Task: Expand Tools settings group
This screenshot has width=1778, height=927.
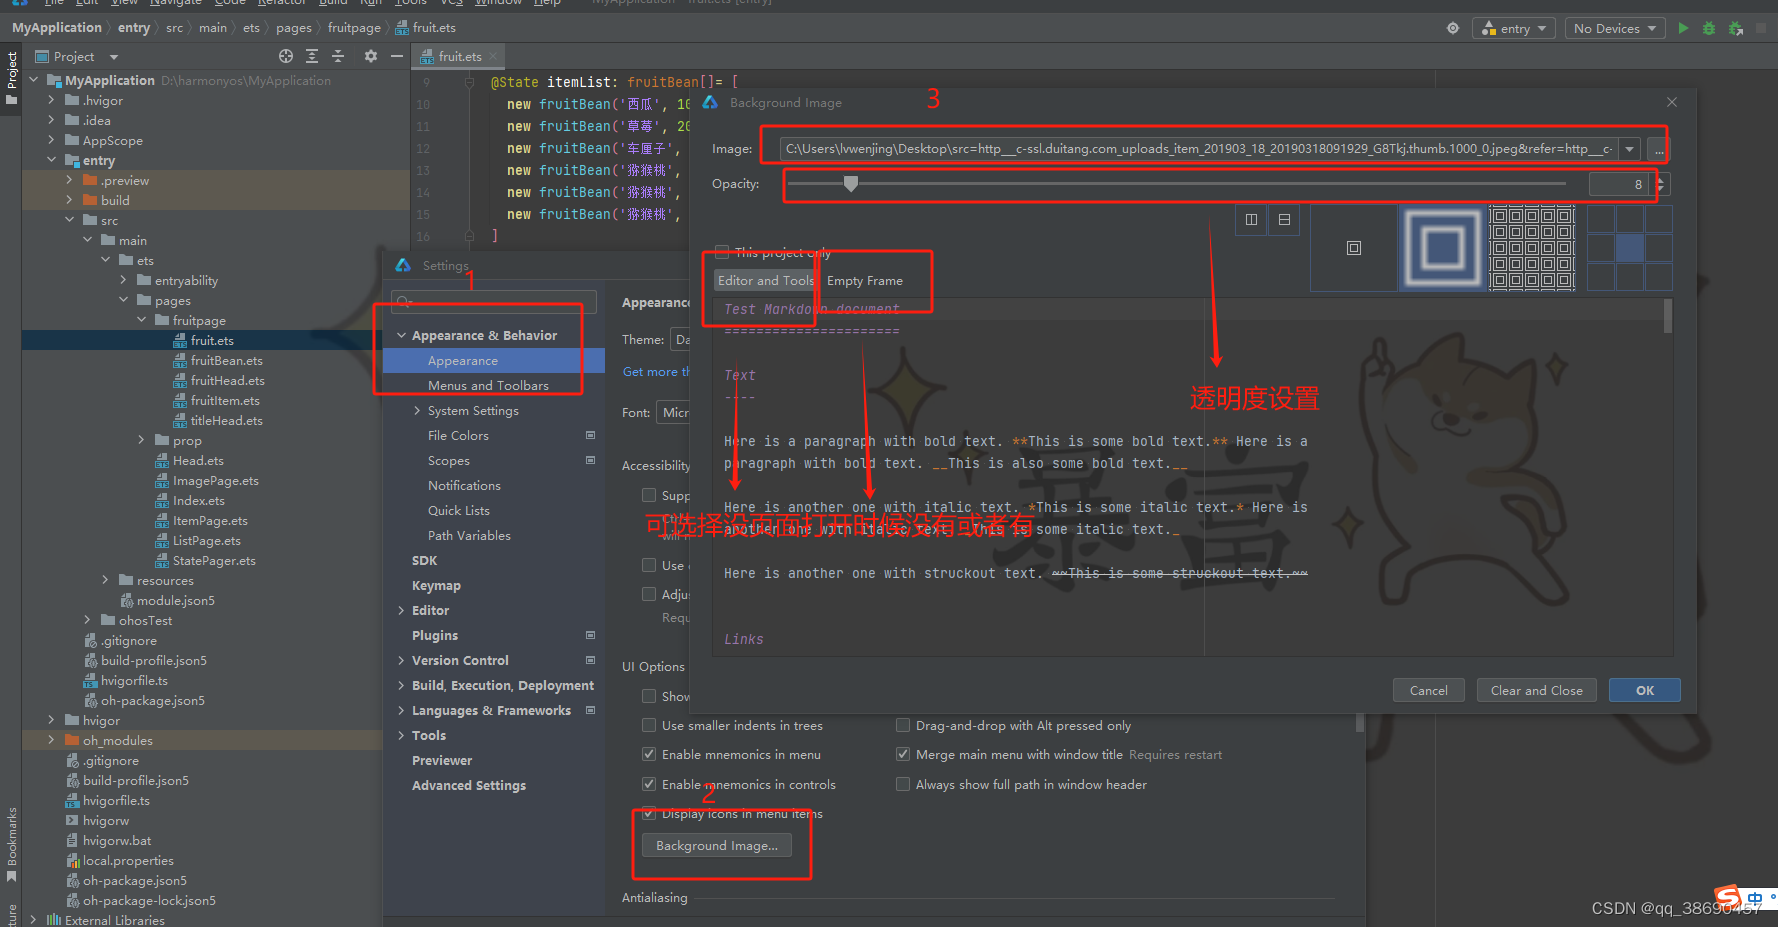Action: coord(402,735)
